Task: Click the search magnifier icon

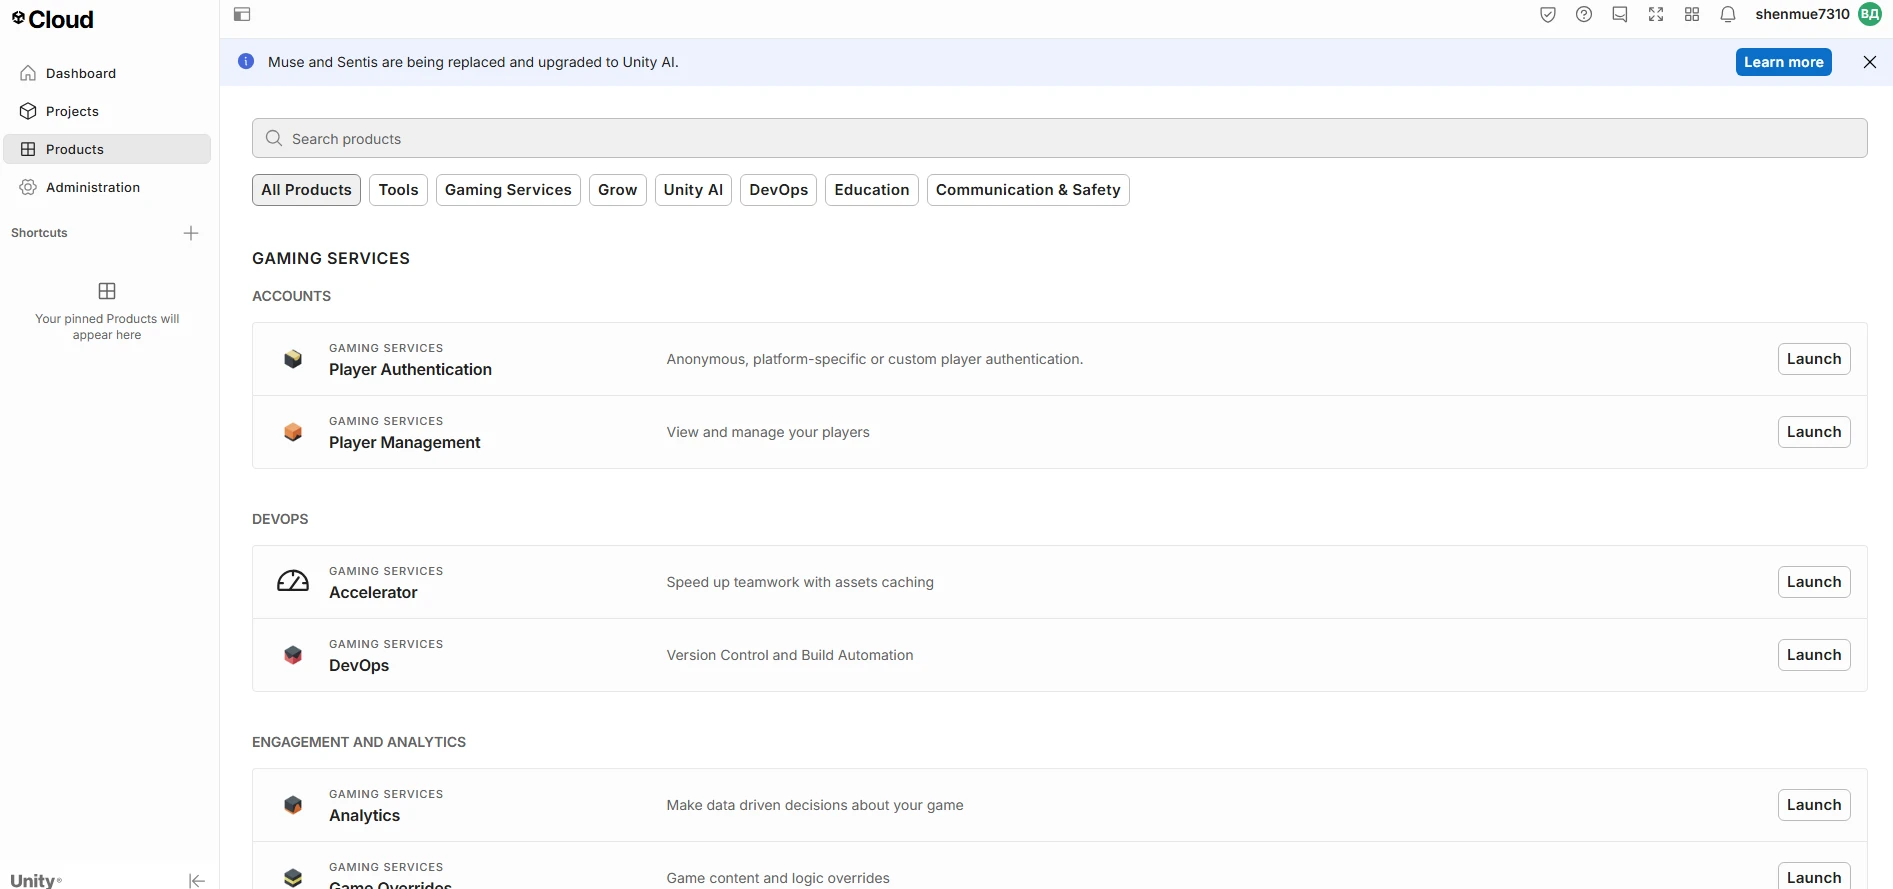Action: point(274,138)
